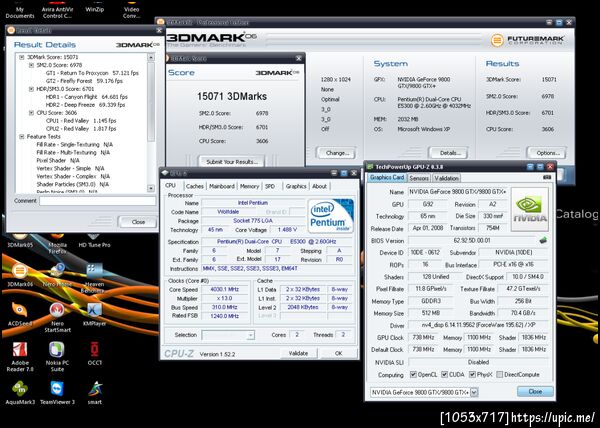600x428 pixels.
Task: Toggle the PhysX checkbox in GPU-Z
Action: pyautogui.click(x=472, y=374)
